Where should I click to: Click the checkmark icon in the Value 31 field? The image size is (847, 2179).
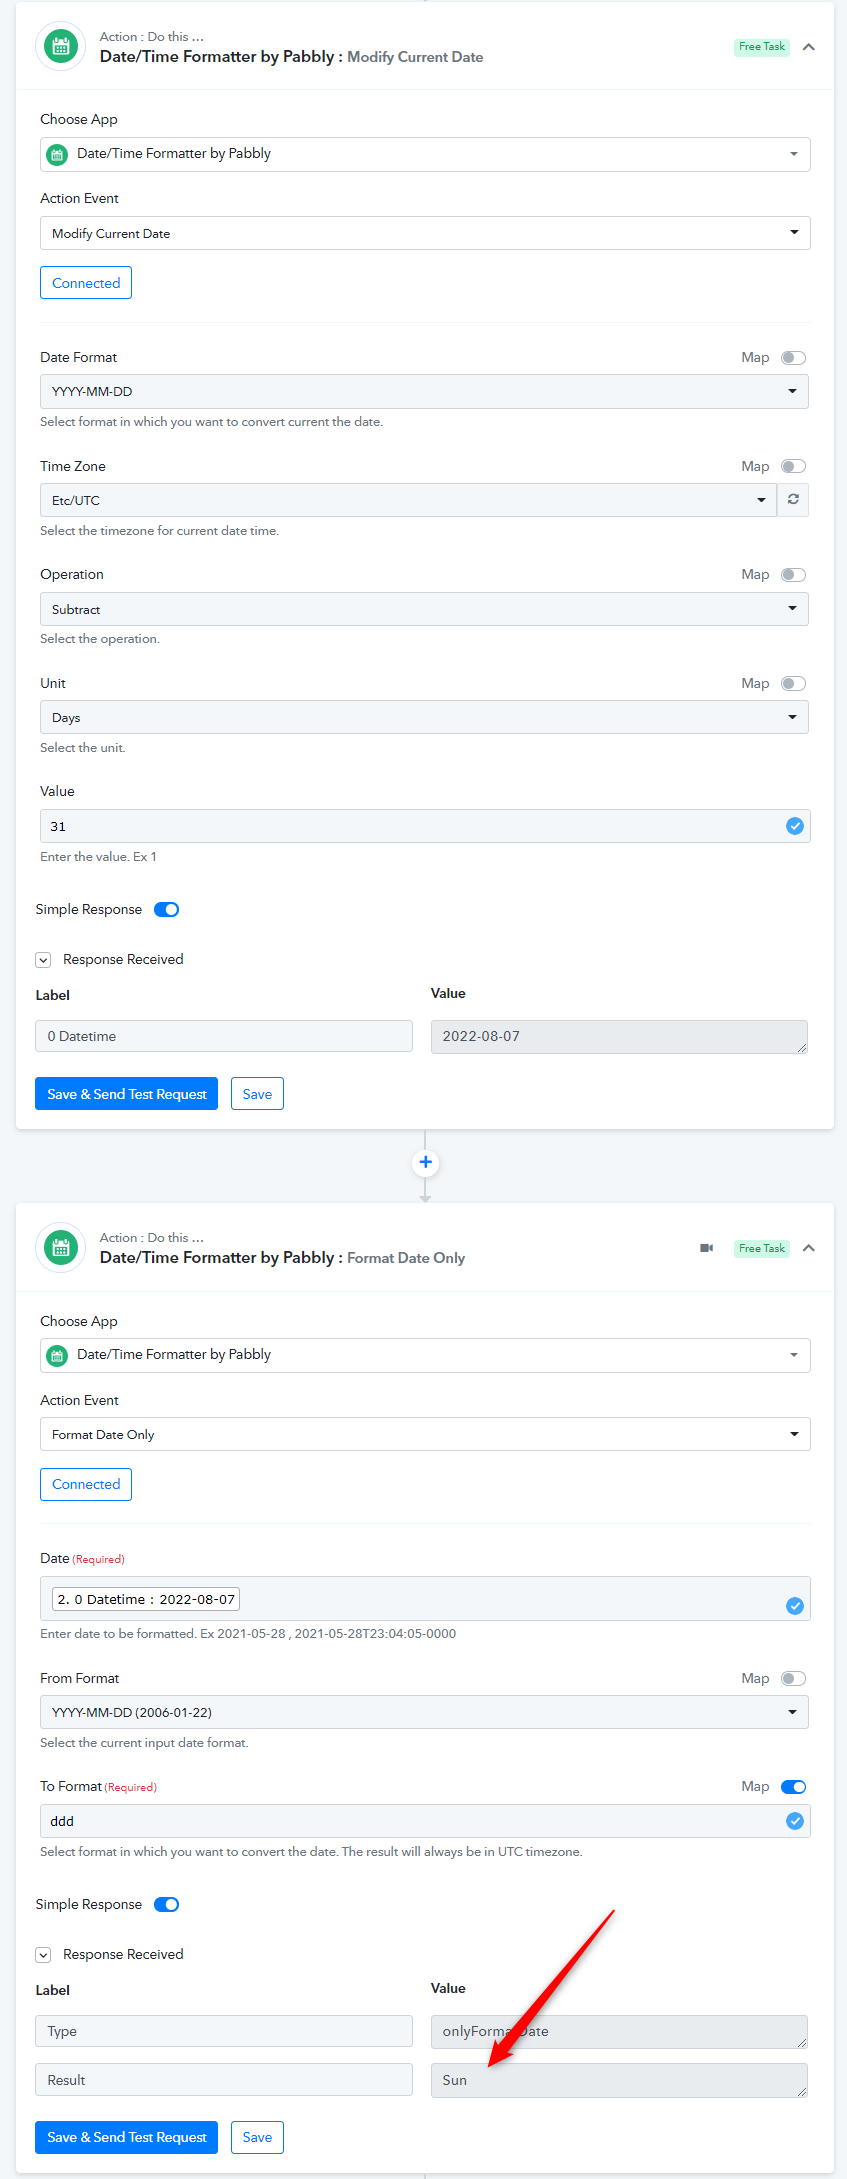(x=795, y=826)
